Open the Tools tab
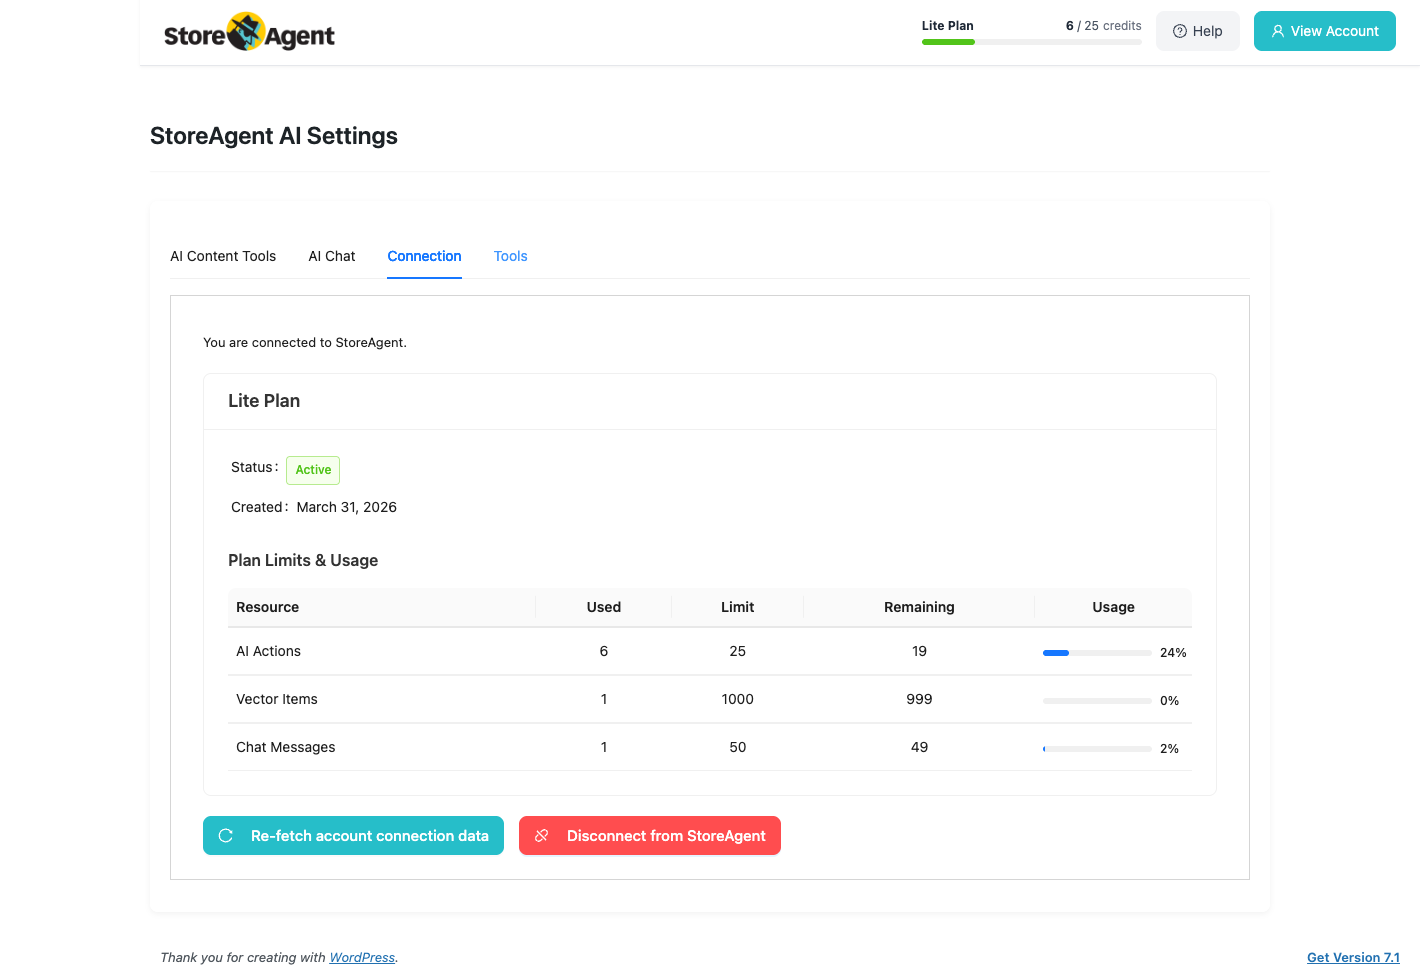Screen dimensions: 1420x978 (510, 256)
